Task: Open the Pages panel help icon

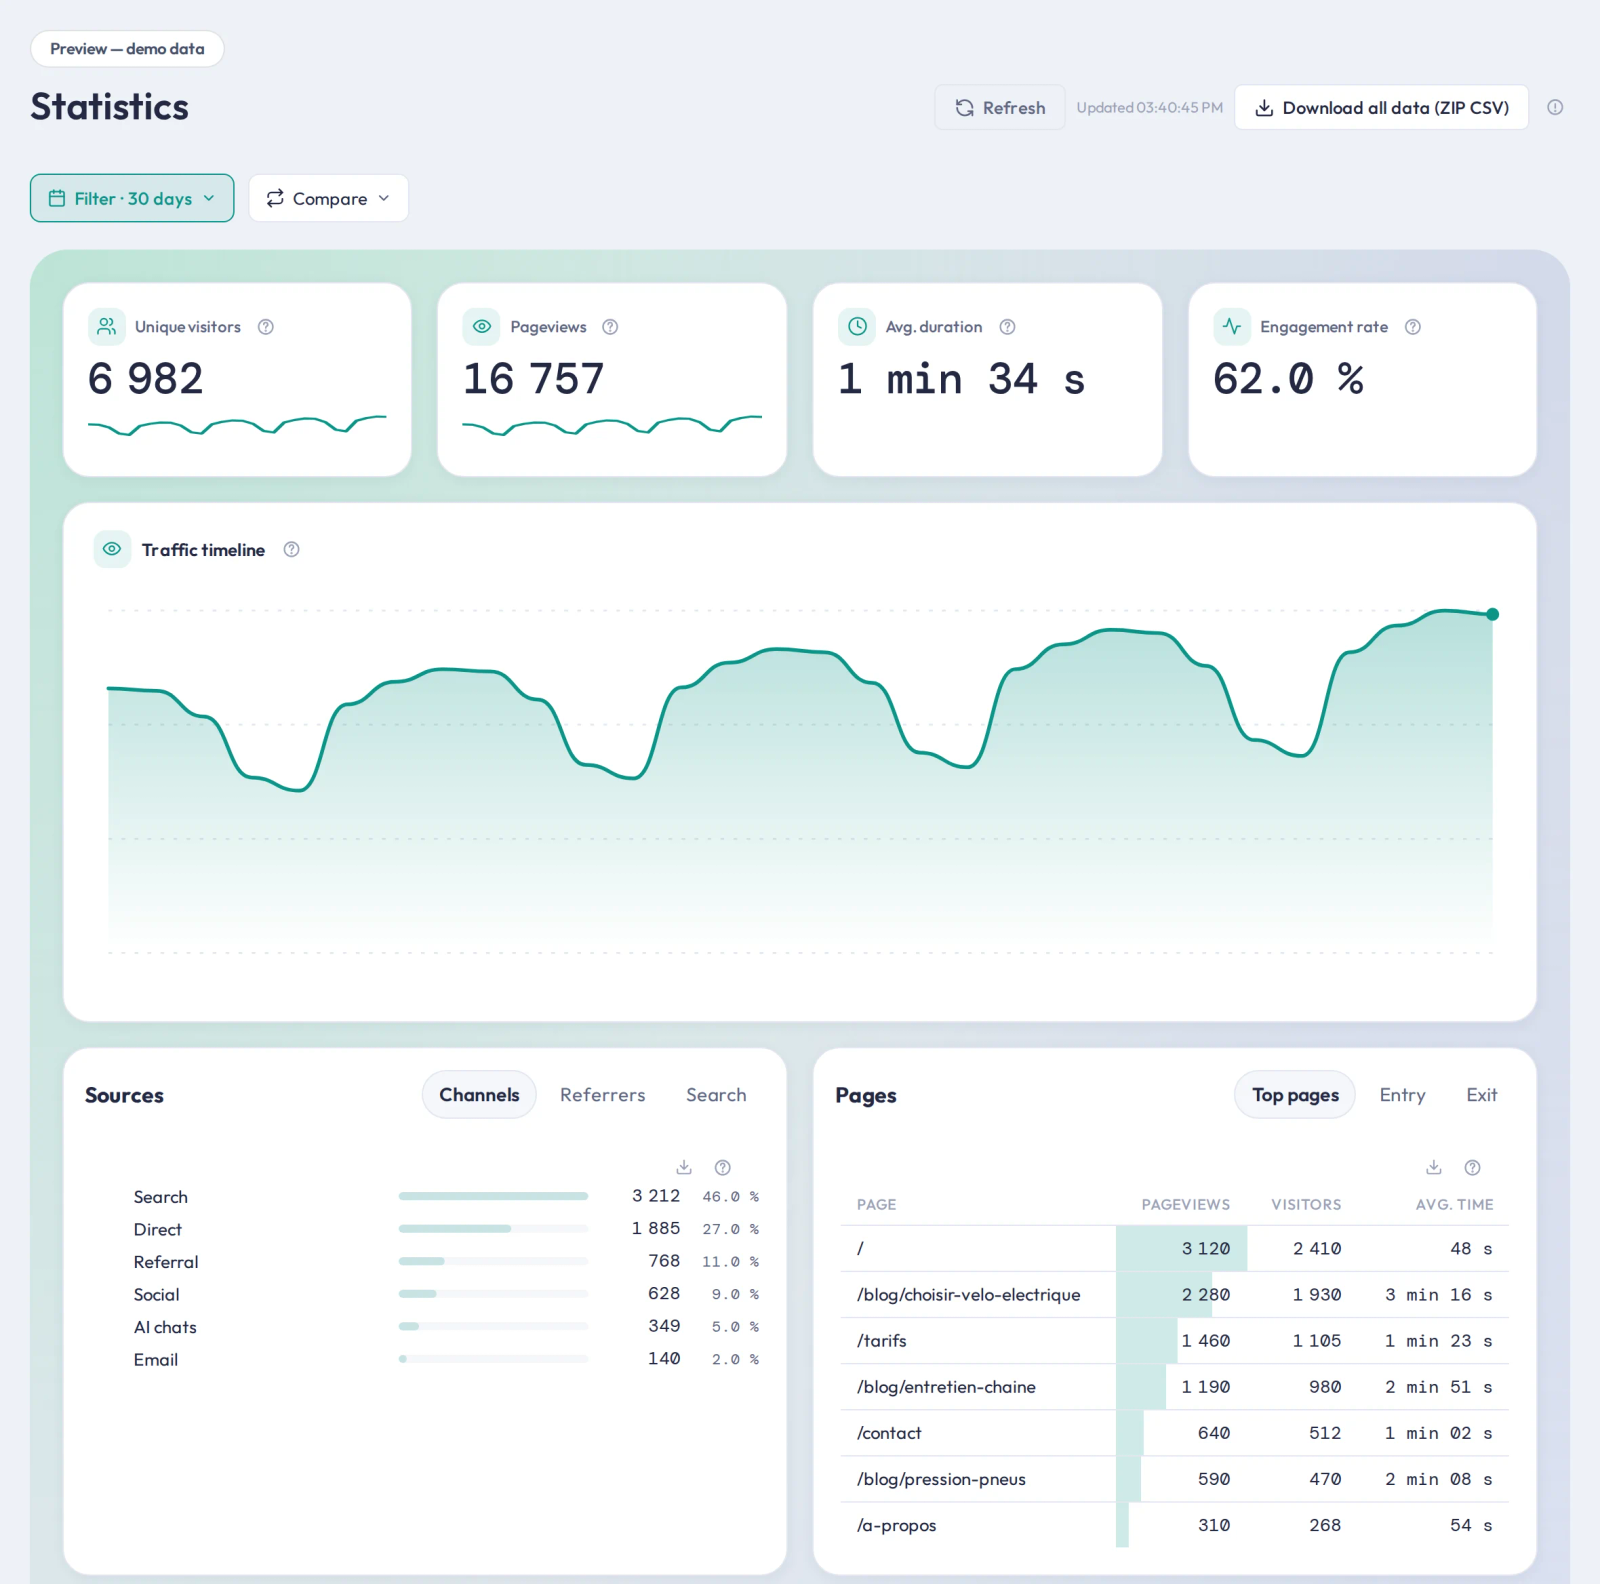Action: (1473, 1167)
